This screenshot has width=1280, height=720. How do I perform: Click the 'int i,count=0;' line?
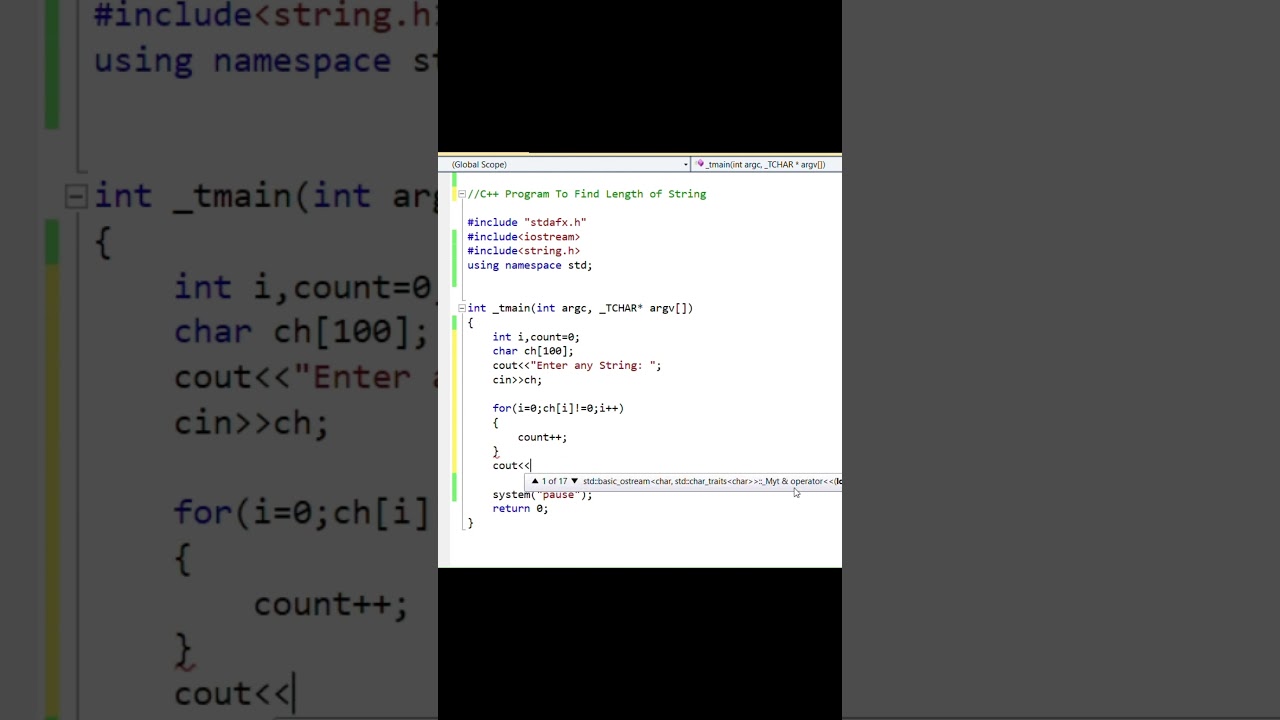point(536,337)
